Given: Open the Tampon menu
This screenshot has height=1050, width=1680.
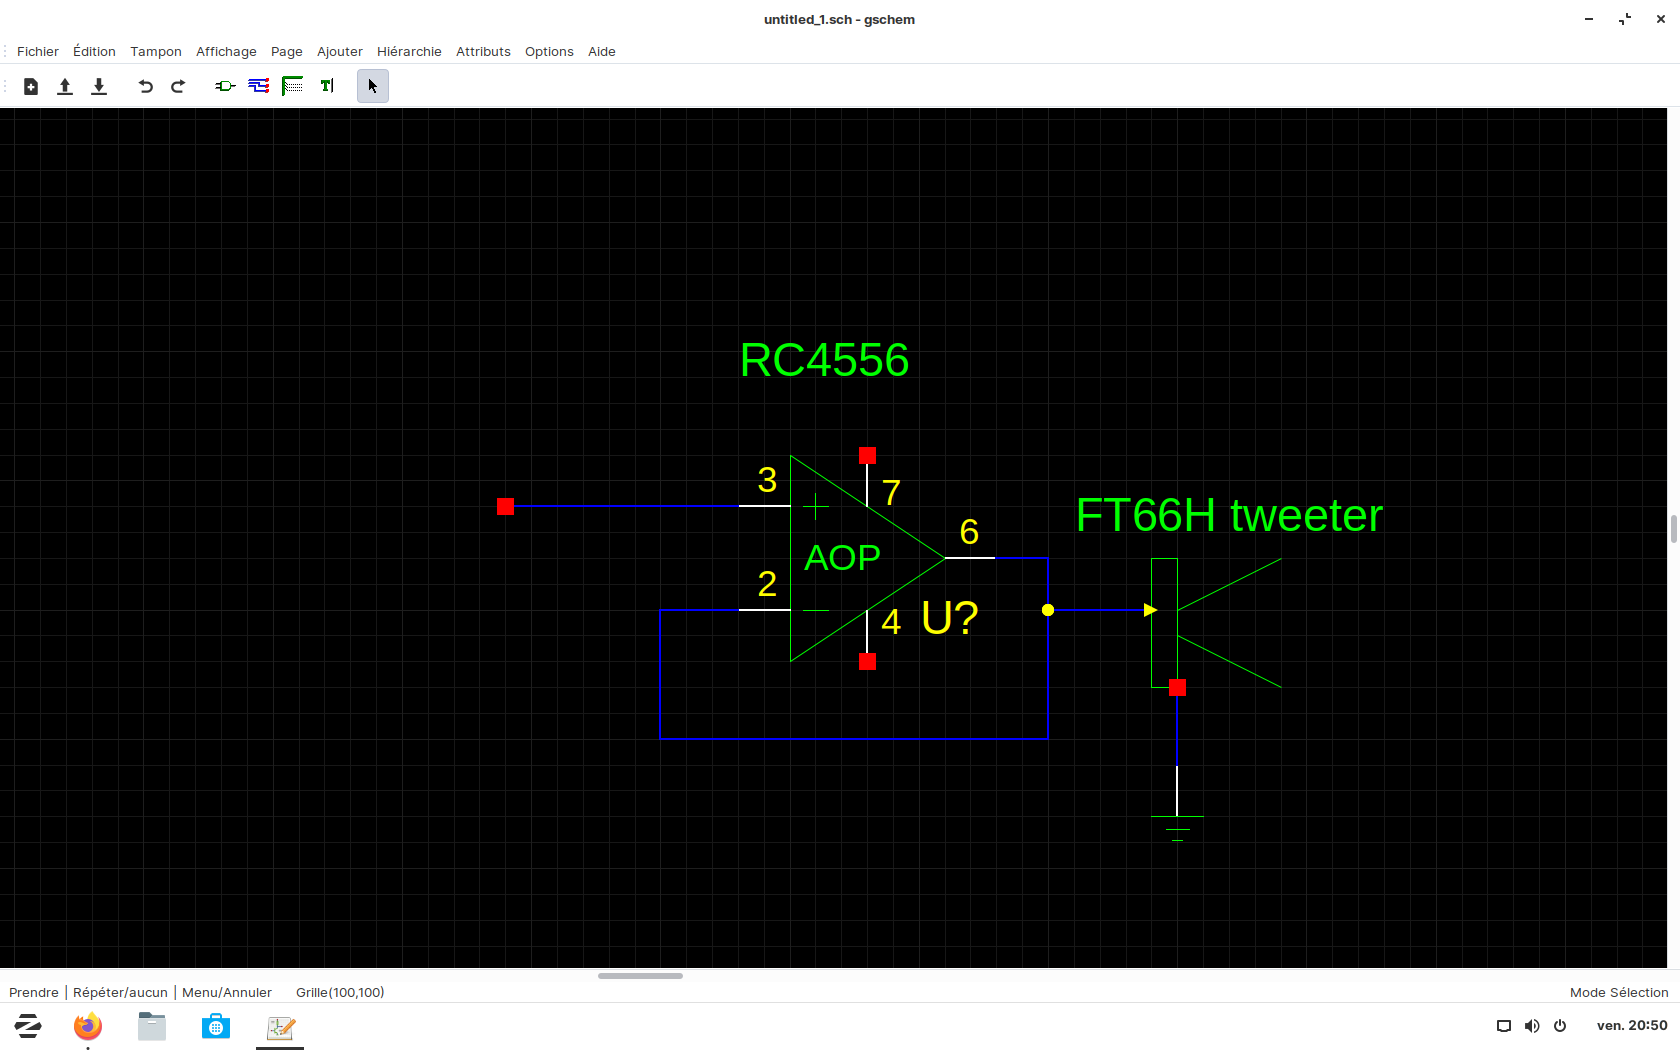Looking at the screenshot, I should [x=156, y=52].
